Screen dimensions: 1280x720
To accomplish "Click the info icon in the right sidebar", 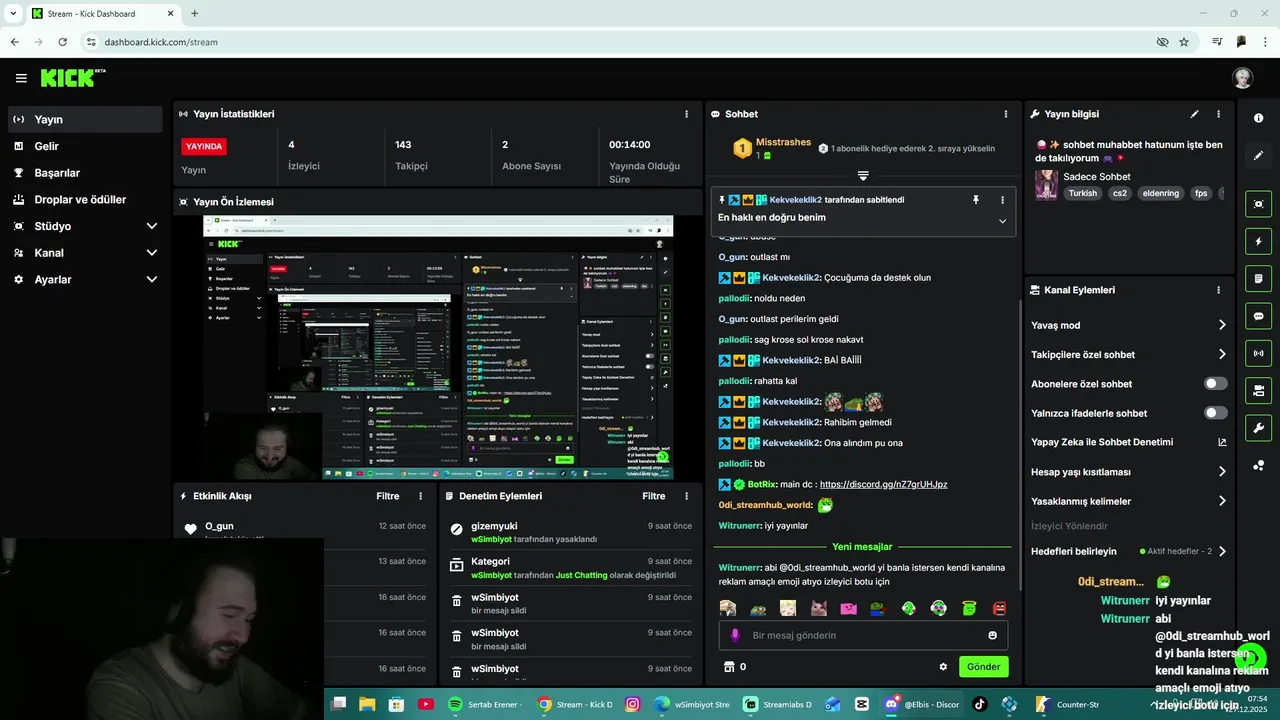I will tap(1258, 118).
